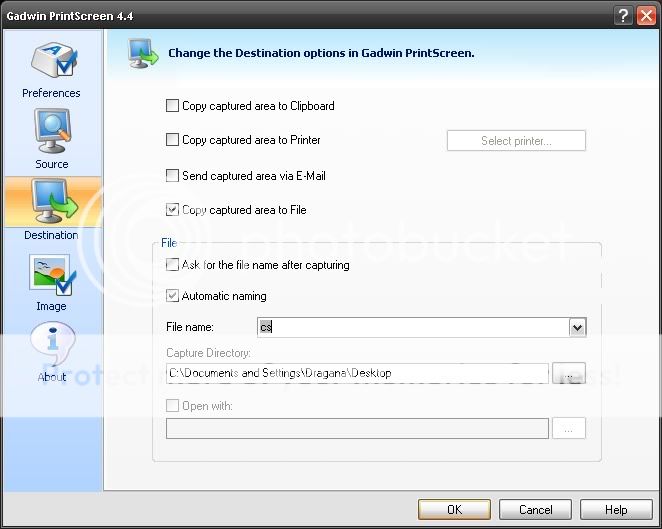
Task: Expand the File name dropdown arrow
Action: 577,327
